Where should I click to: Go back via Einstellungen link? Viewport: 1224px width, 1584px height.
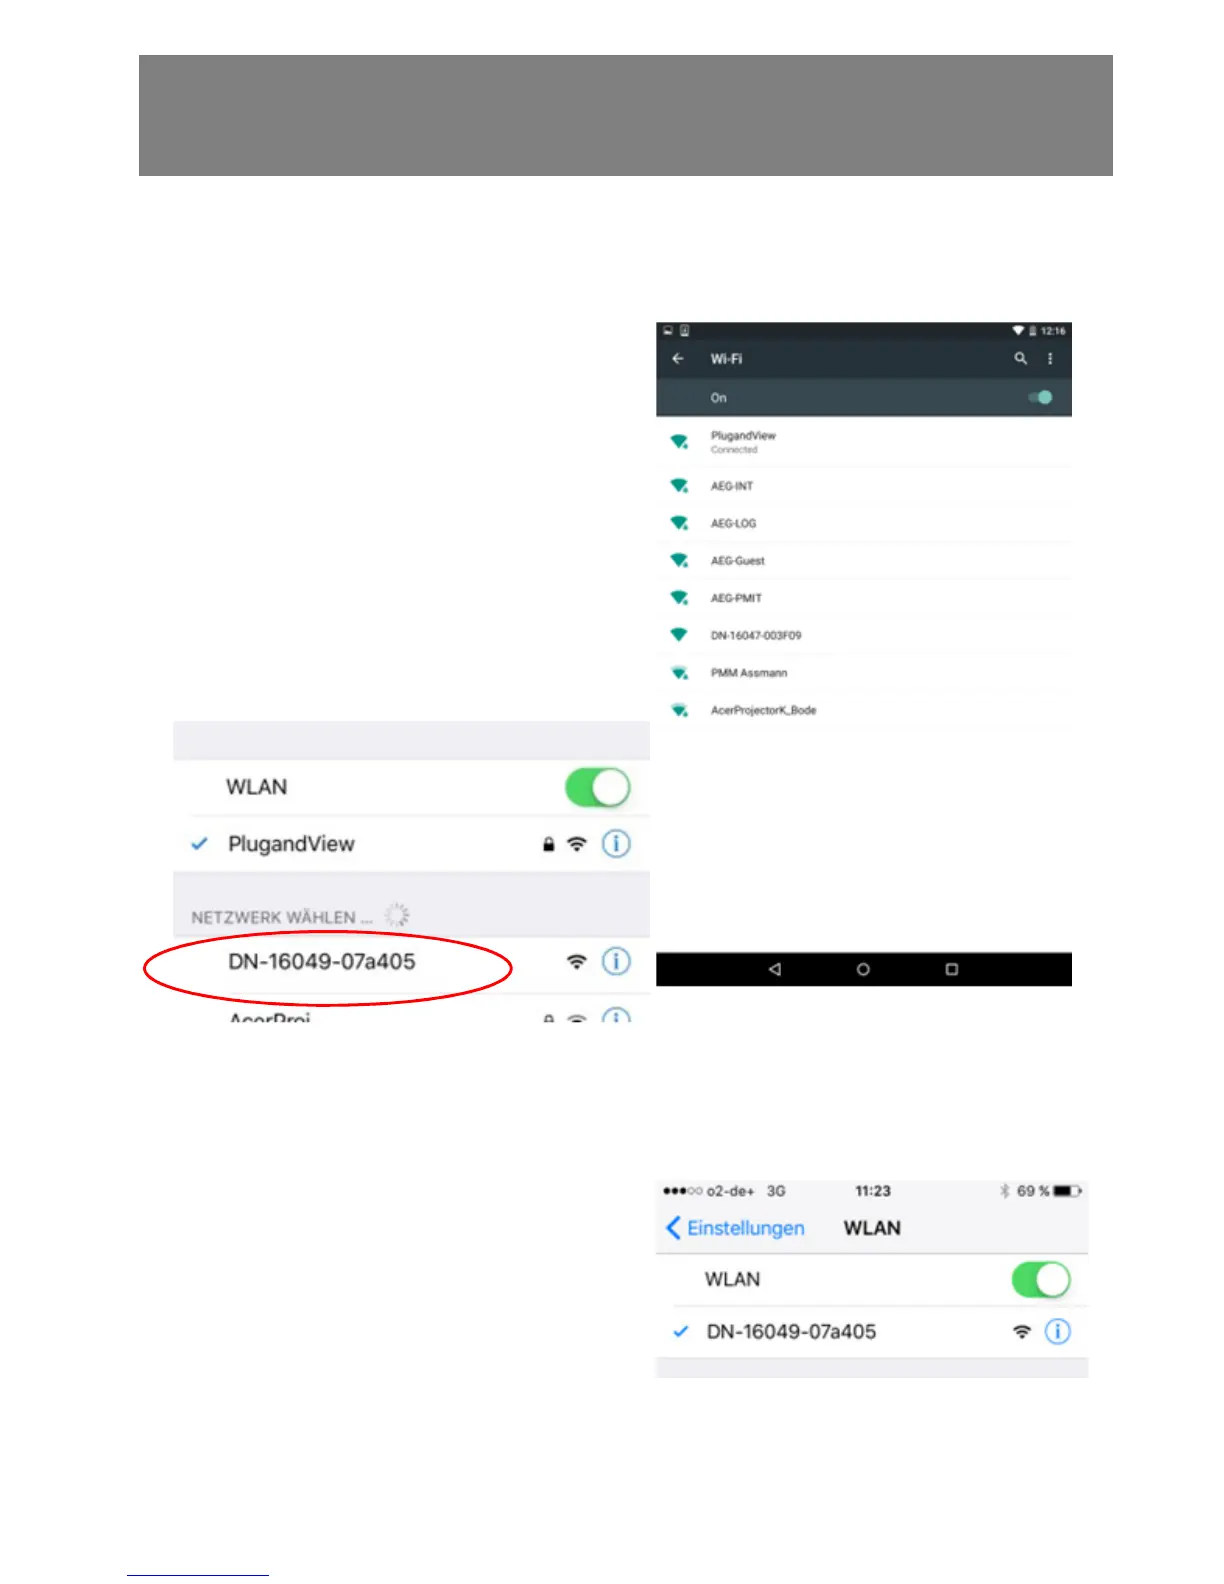[x=735, y=1228]
